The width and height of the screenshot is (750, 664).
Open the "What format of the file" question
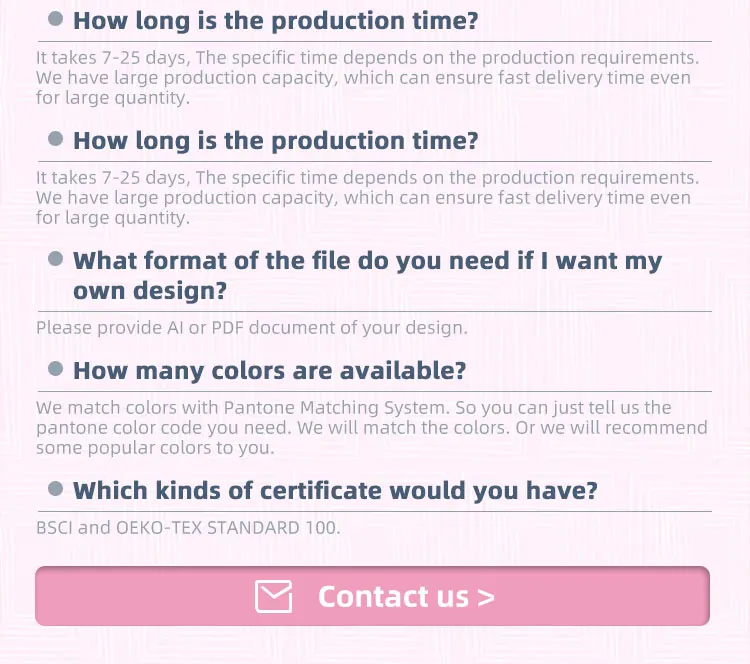coord(367,262)
